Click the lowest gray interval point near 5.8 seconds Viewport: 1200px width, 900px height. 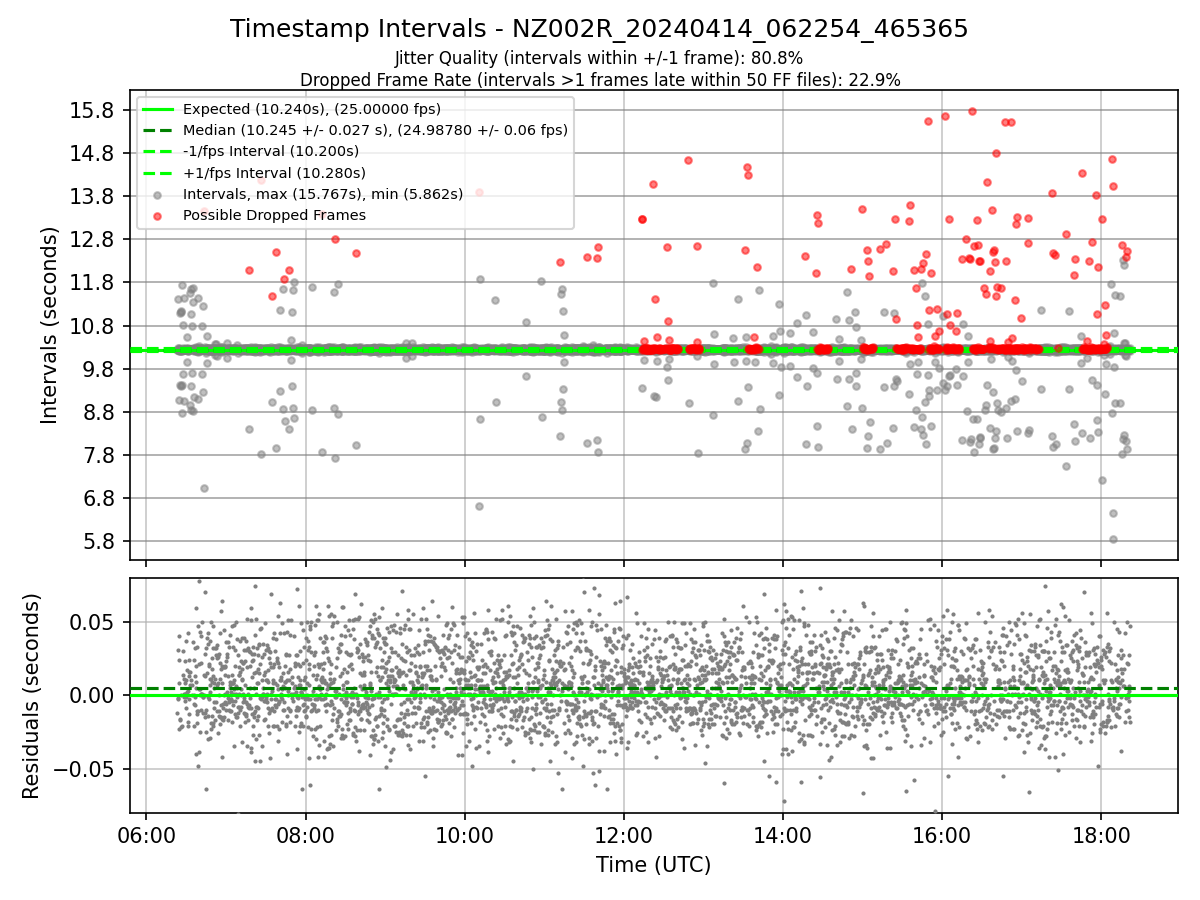[1113, 539]
